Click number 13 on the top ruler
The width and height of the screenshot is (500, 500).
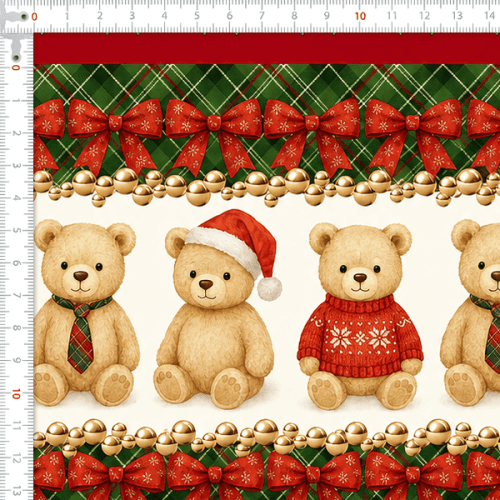click(457, 16)
